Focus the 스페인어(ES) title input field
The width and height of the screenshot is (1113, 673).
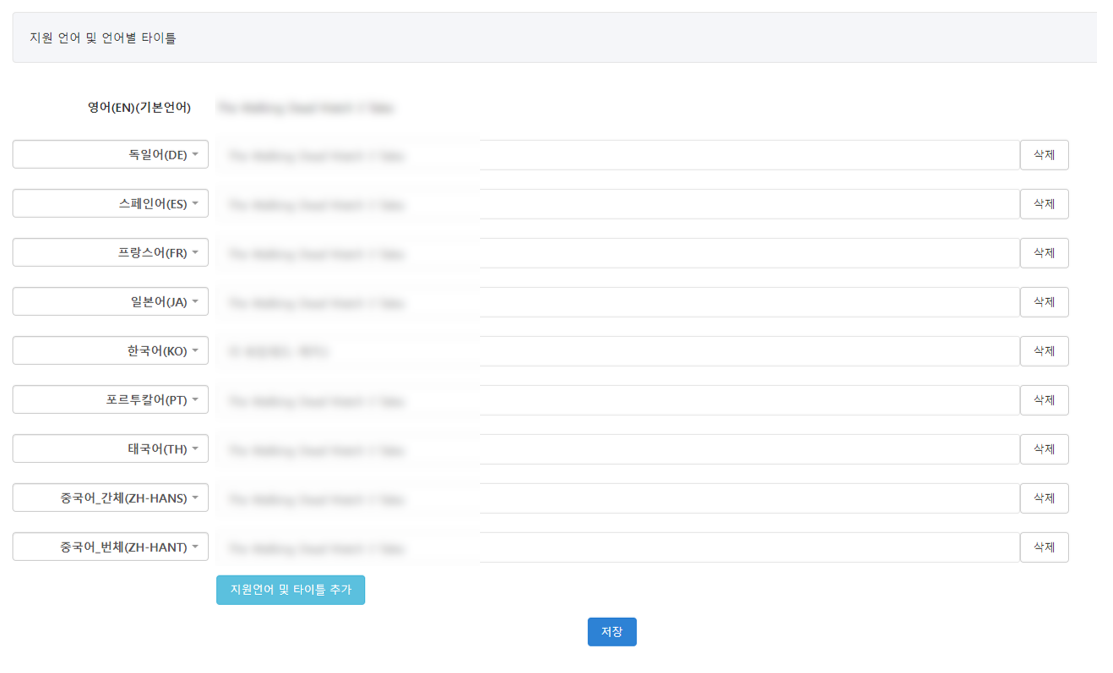(x=618, y=204)
